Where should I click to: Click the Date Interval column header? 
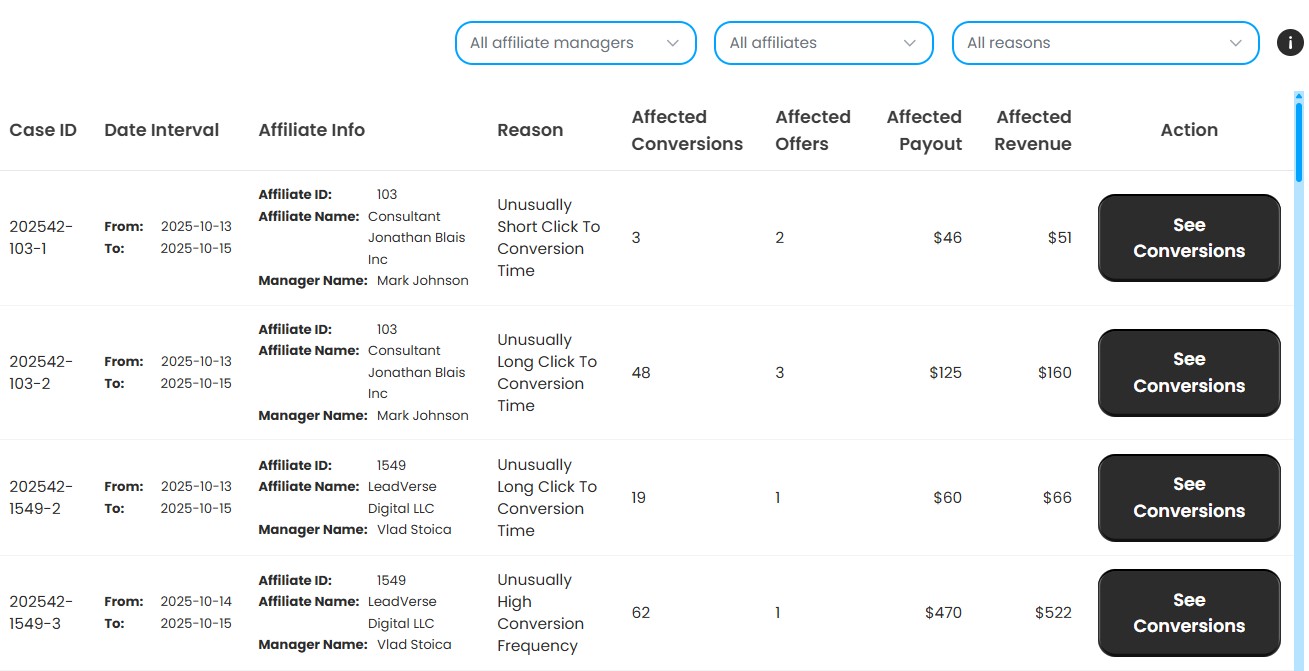(x=161, y=129)
